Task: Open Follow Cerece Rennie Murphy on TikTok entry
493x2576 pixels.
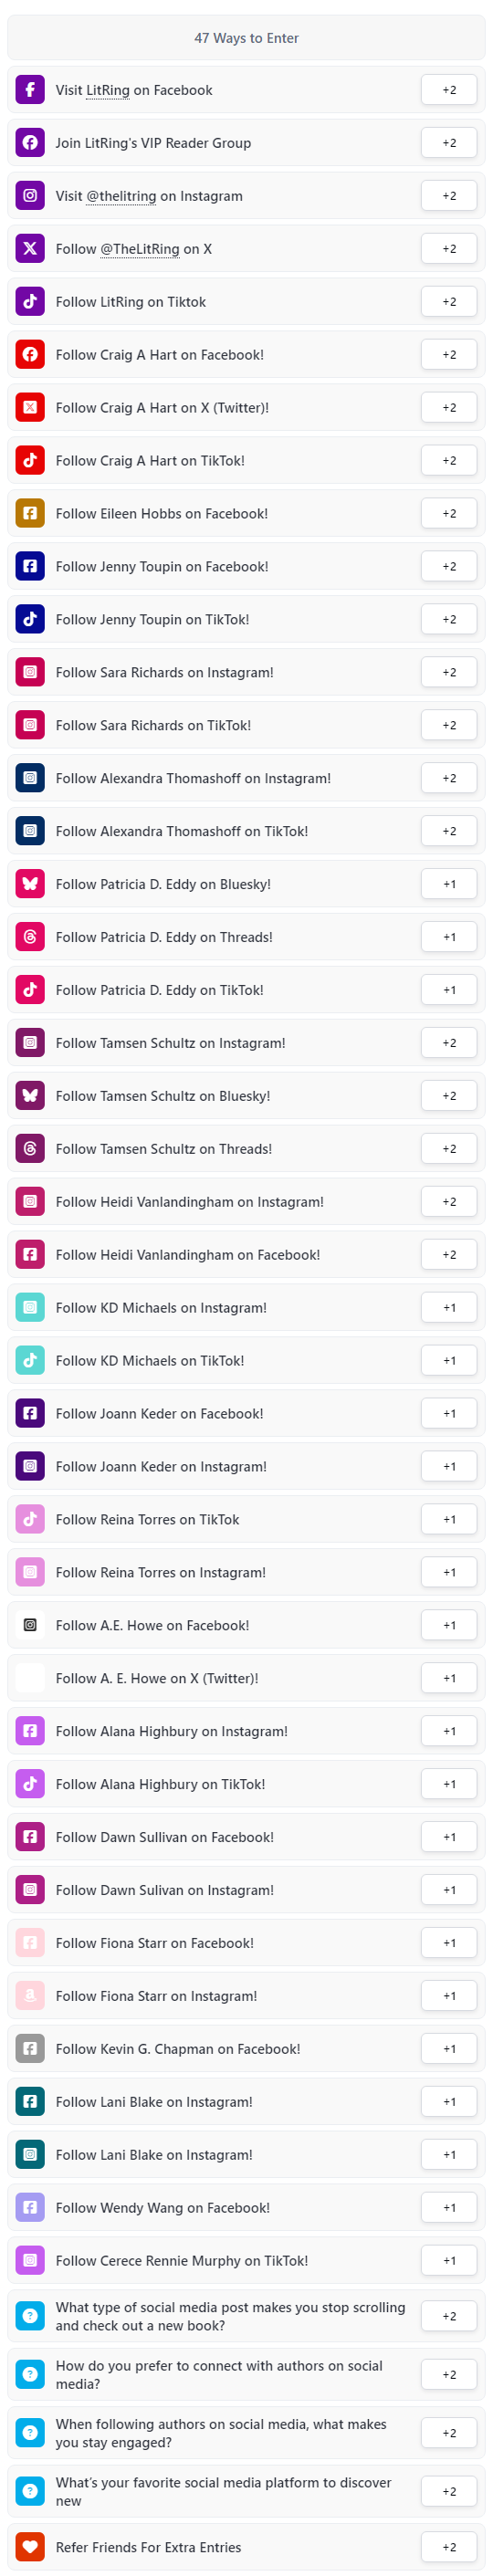Action: tap(246, 2261)
